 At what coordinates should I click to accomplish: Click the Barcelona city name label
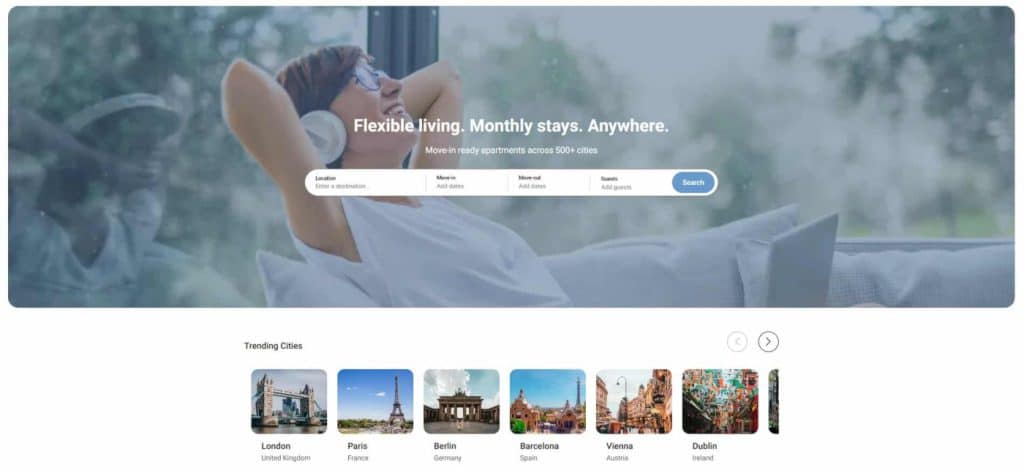539,446
